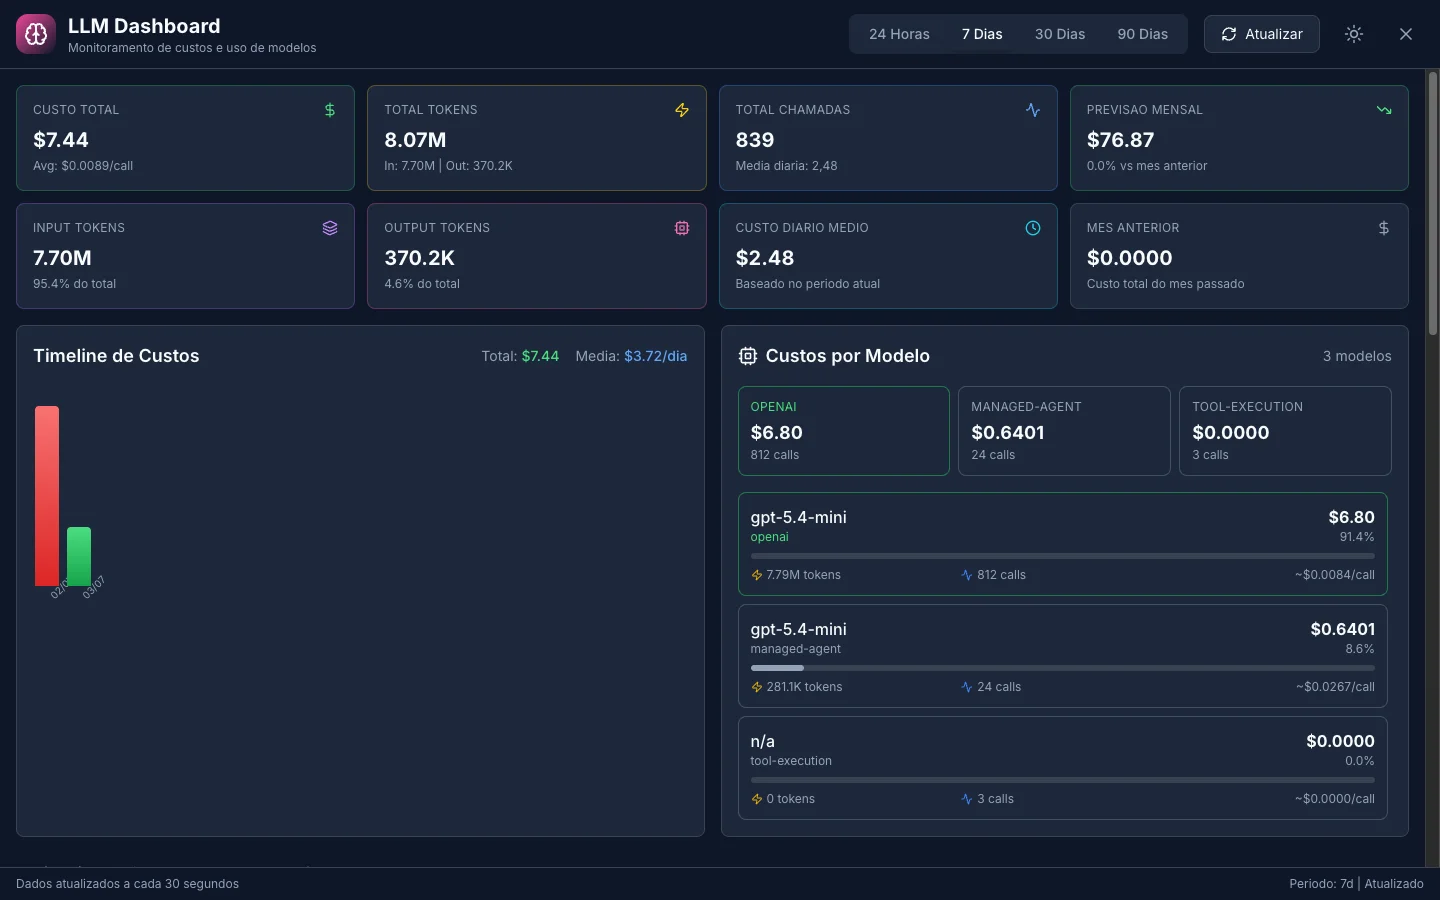Click the trend arrow icon in Previsao Mensal card
The width and height of the screenshot is (1440, 900).
click(1384, 110)
